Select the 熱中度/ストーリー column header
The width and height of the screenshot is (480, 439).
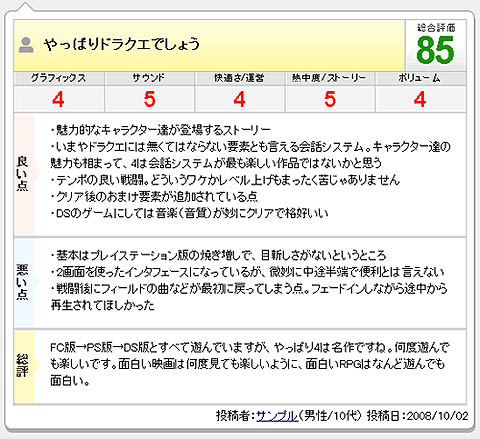pos(329,78)
